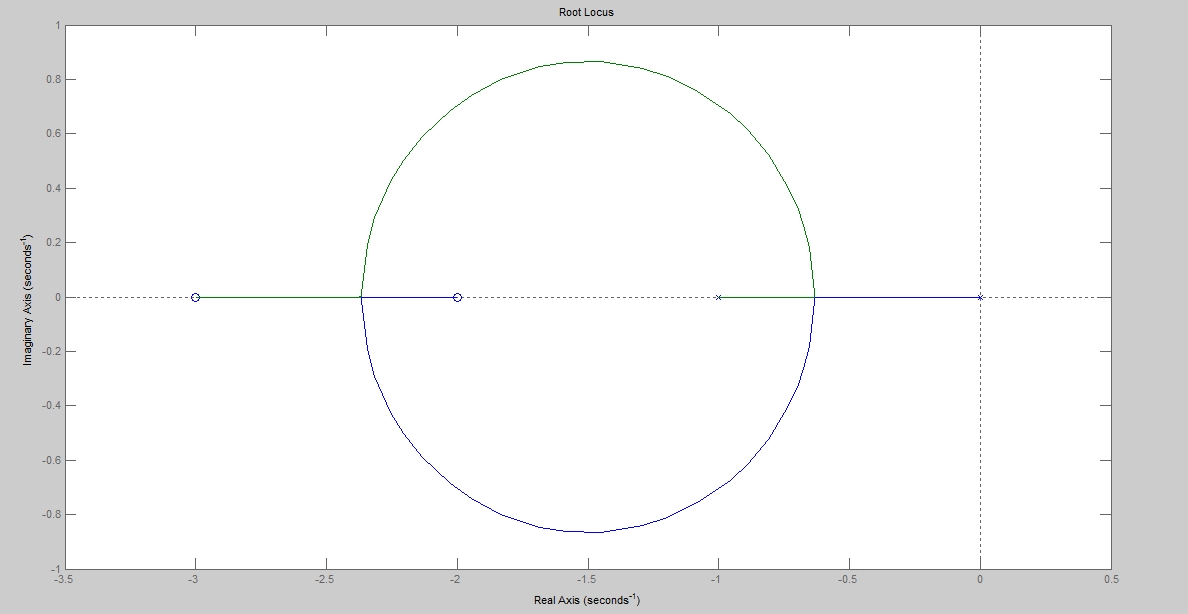Click the "0.4" imaginary axis tick label
Viewport: 1188px width, 614px height.
point(53,189)
